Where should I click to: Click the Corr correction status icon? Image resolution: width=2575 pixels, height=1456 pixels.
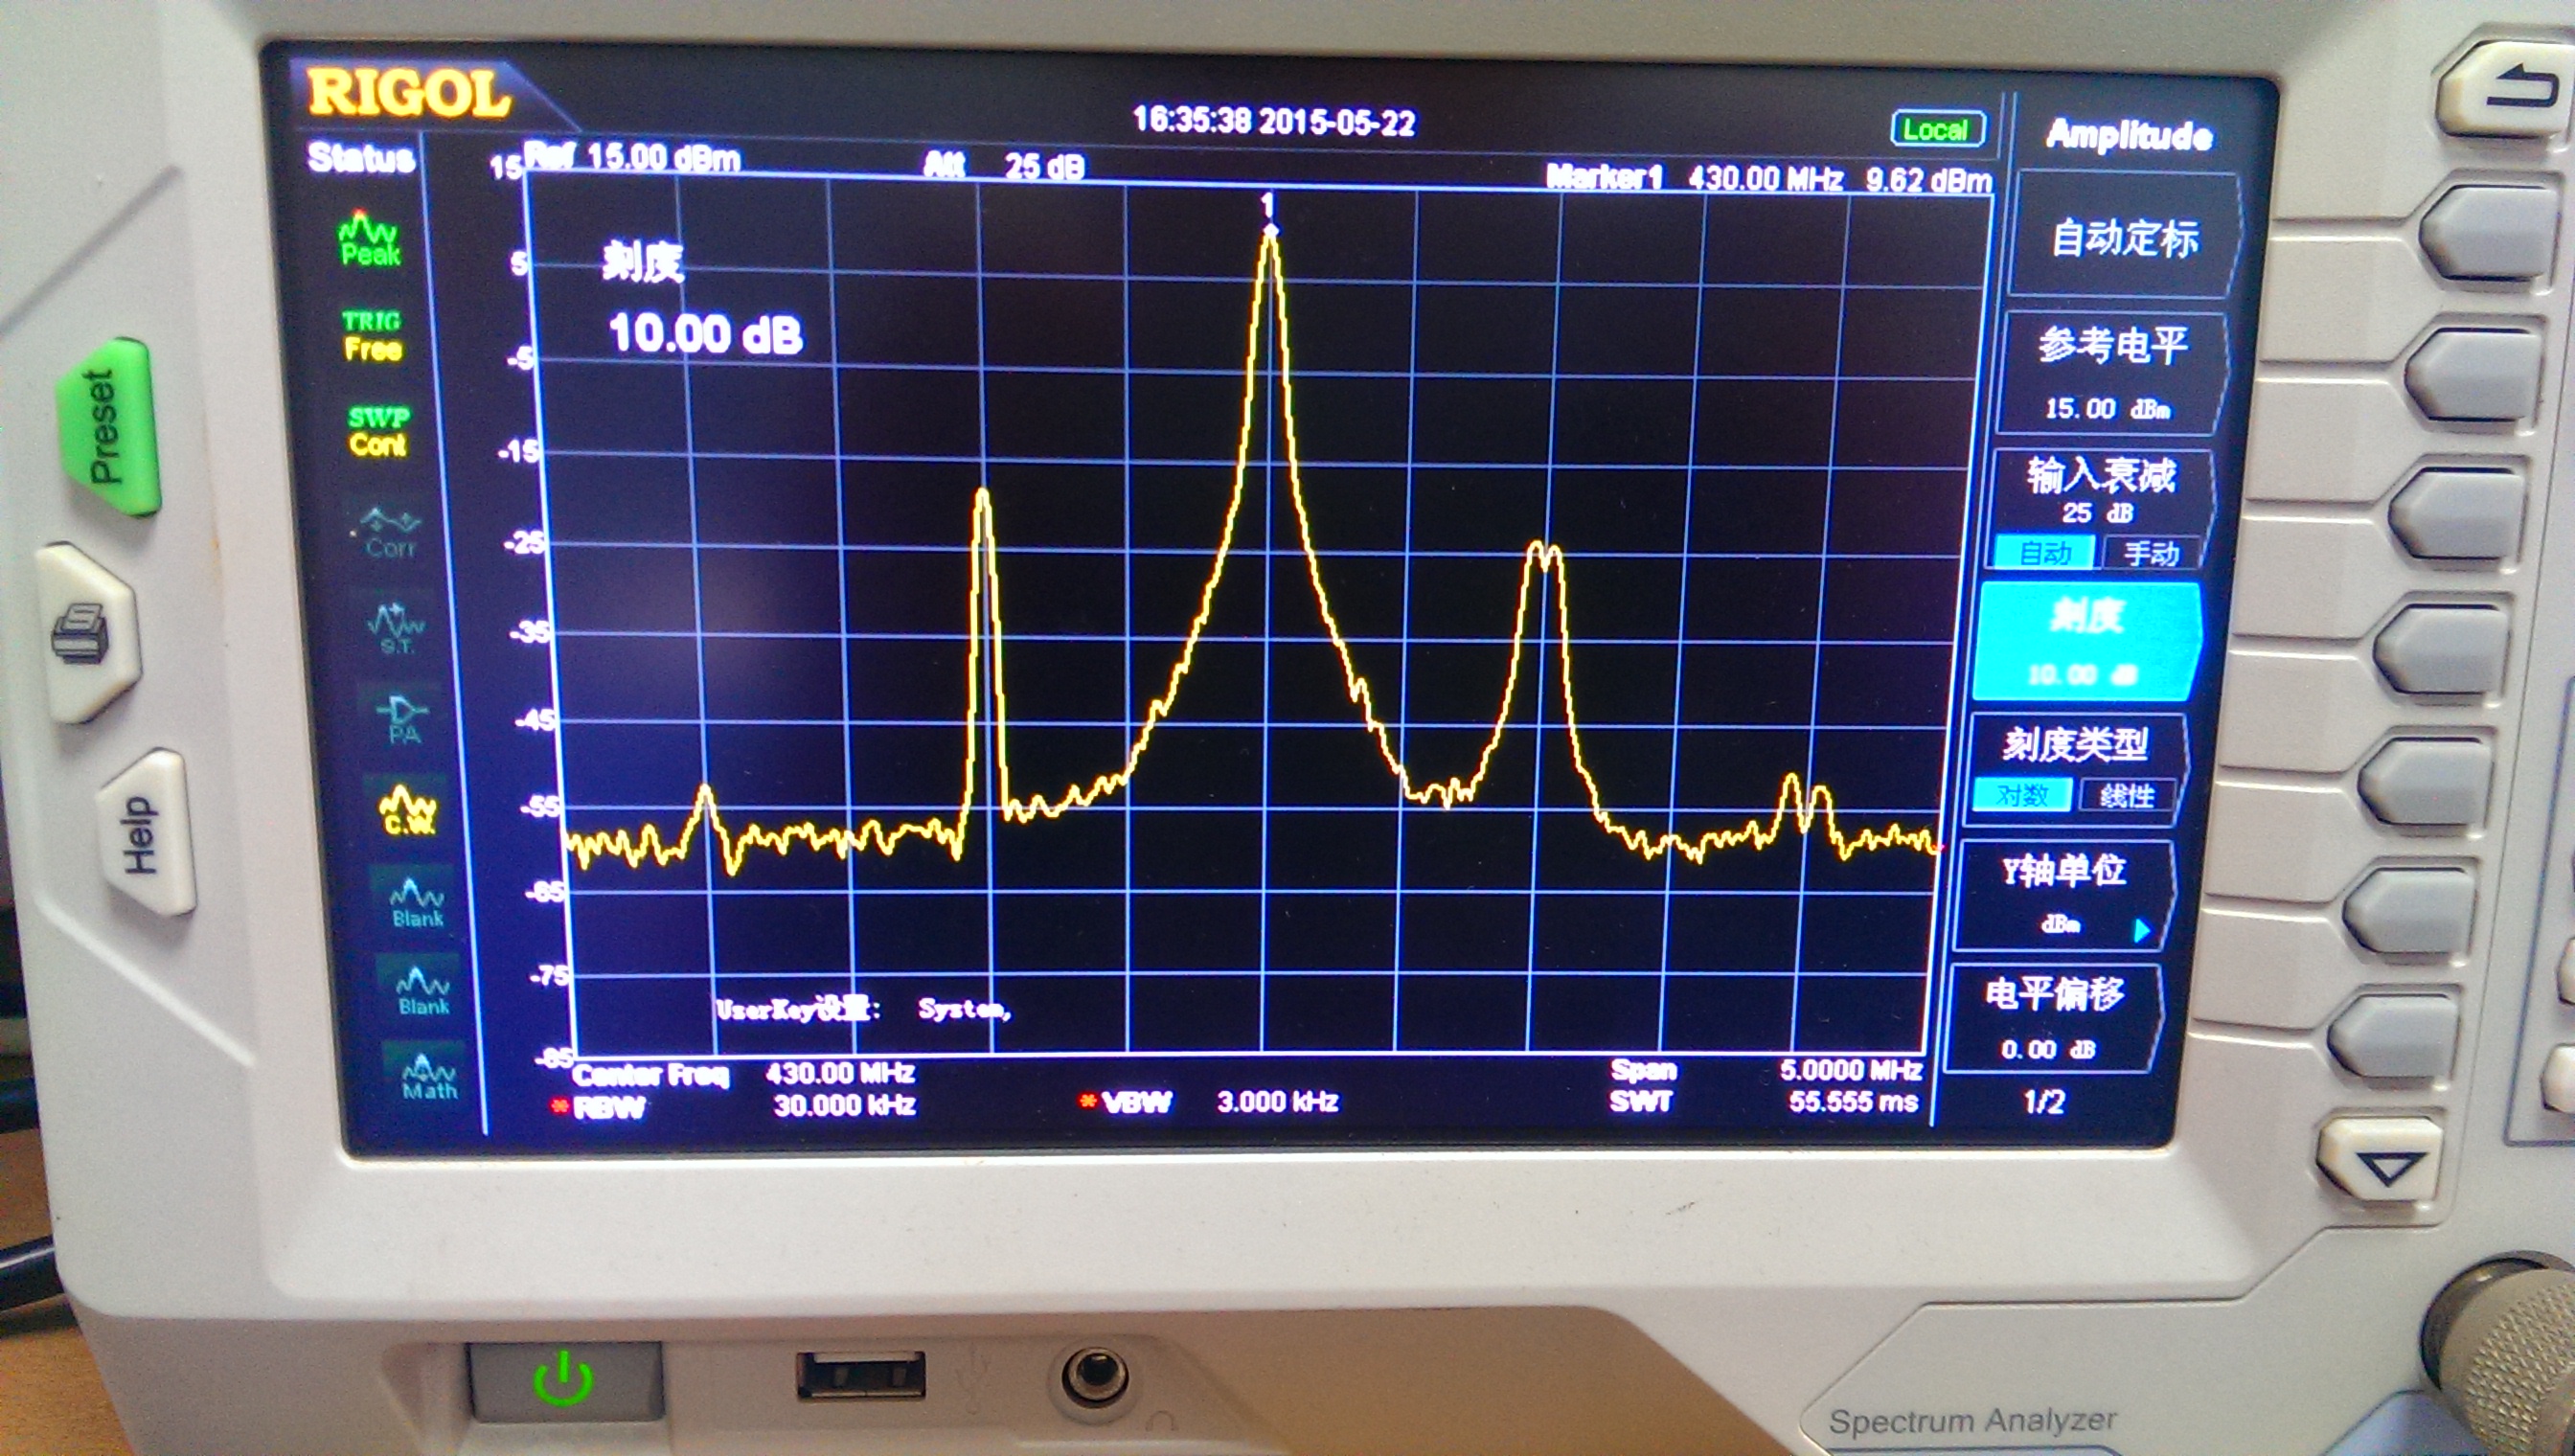390,534
